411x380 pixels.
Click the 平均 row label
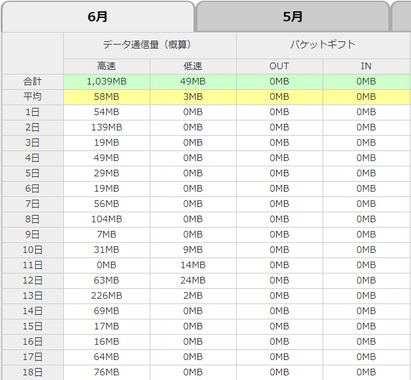tap(33, 97)
